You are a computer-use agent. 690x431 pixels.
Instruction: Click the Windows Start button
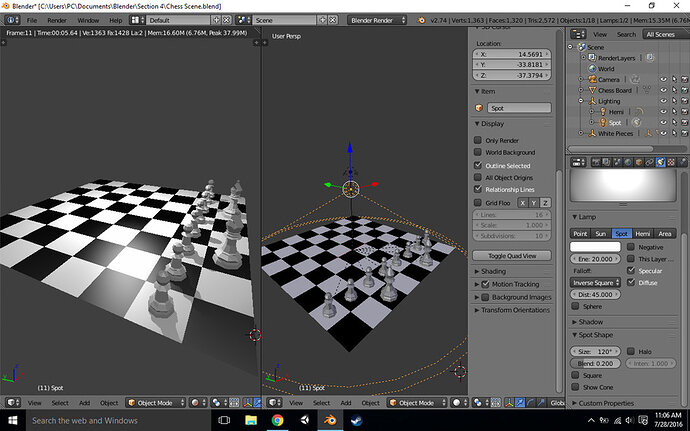(11, 420)
